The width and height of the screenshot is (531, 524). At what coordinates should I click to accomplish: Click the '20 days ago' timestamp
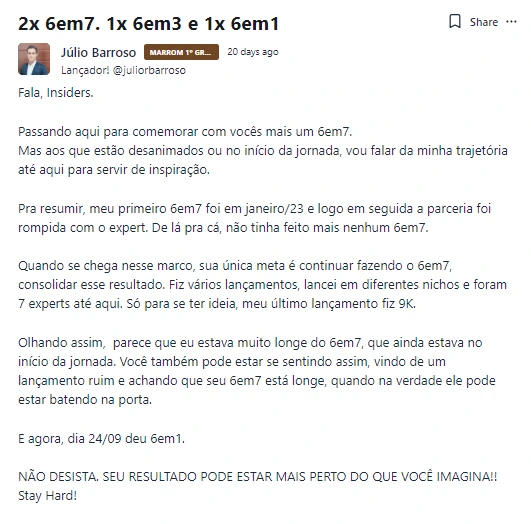(253, 52)
